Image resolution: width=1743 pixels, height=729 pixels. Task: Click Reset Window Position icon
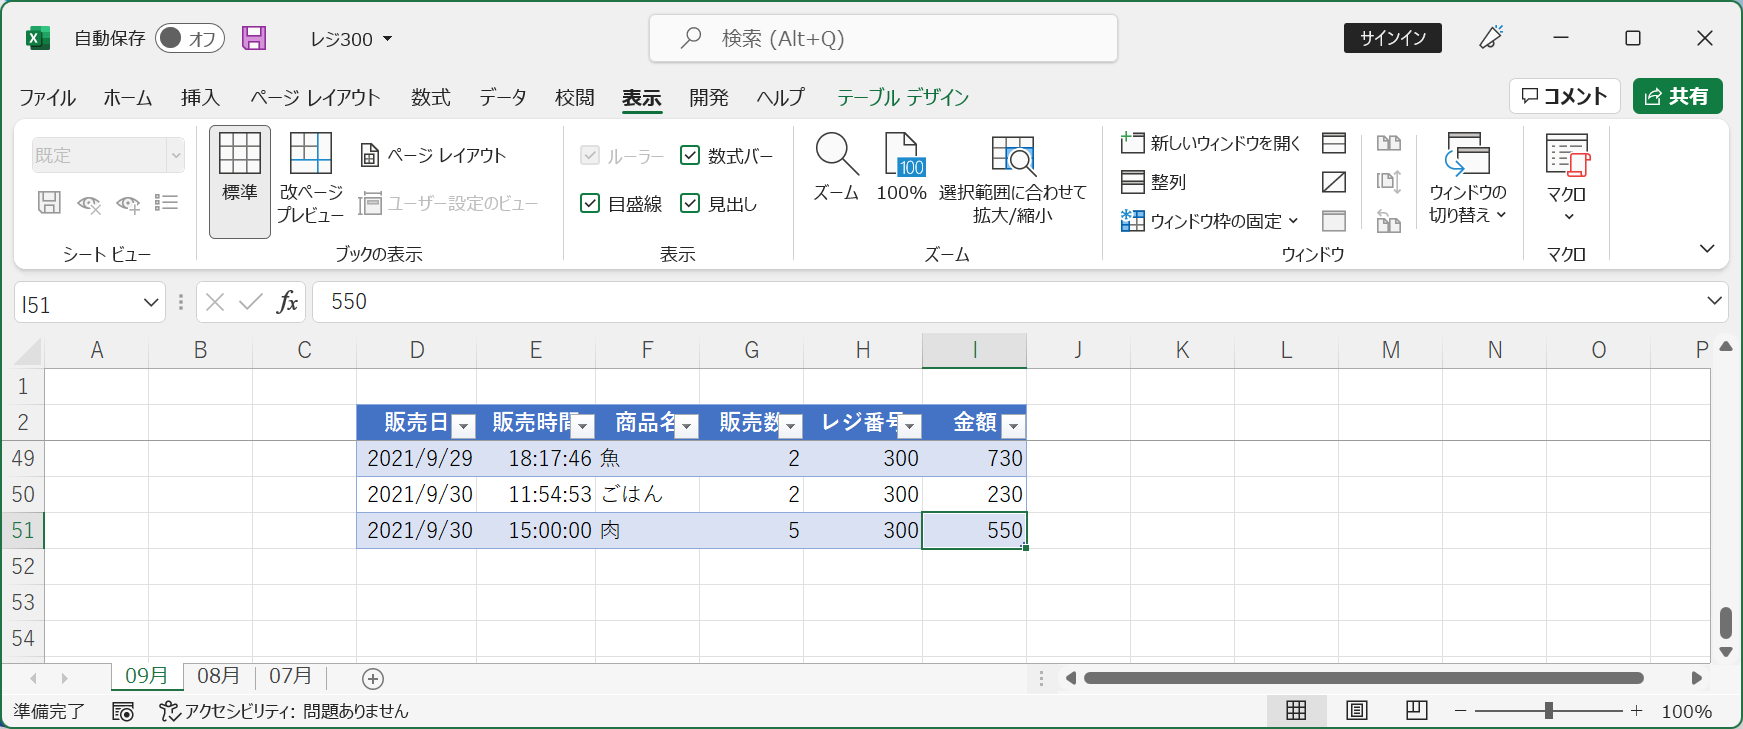(x=1389, y=221)
